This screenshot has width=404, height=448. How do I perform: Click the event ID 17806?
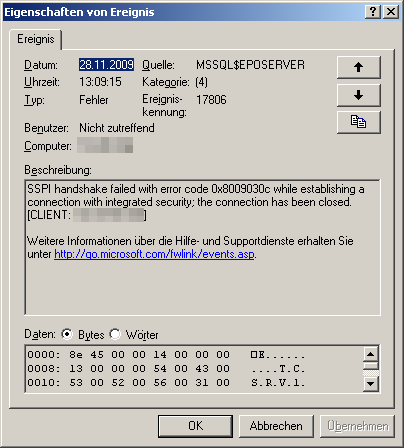211,100
